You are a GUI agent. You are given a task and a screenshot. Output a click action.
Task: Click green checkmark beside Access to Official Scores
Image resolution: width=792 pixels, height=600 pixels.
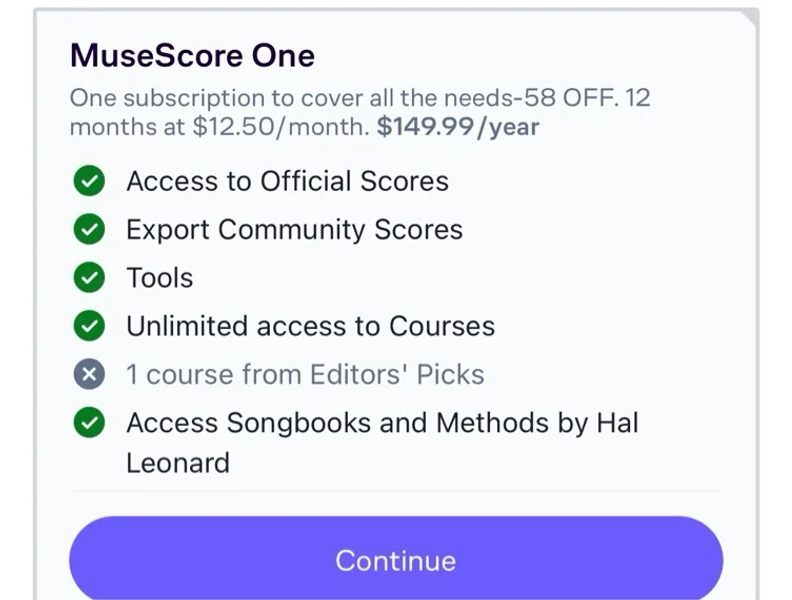pyautogui.click(x=89, y=181)
